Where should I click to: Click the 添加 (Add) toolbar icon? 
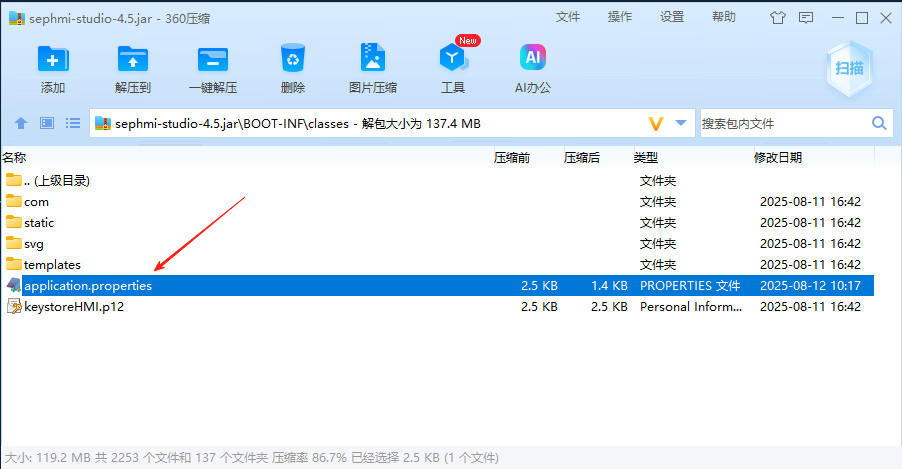point(53,59)
